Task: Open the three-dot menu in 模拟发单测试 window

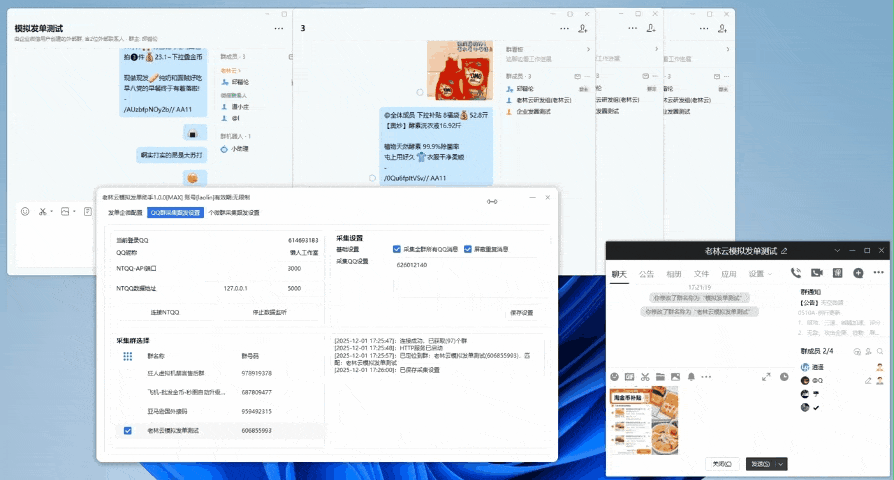Action: point(279,29)
